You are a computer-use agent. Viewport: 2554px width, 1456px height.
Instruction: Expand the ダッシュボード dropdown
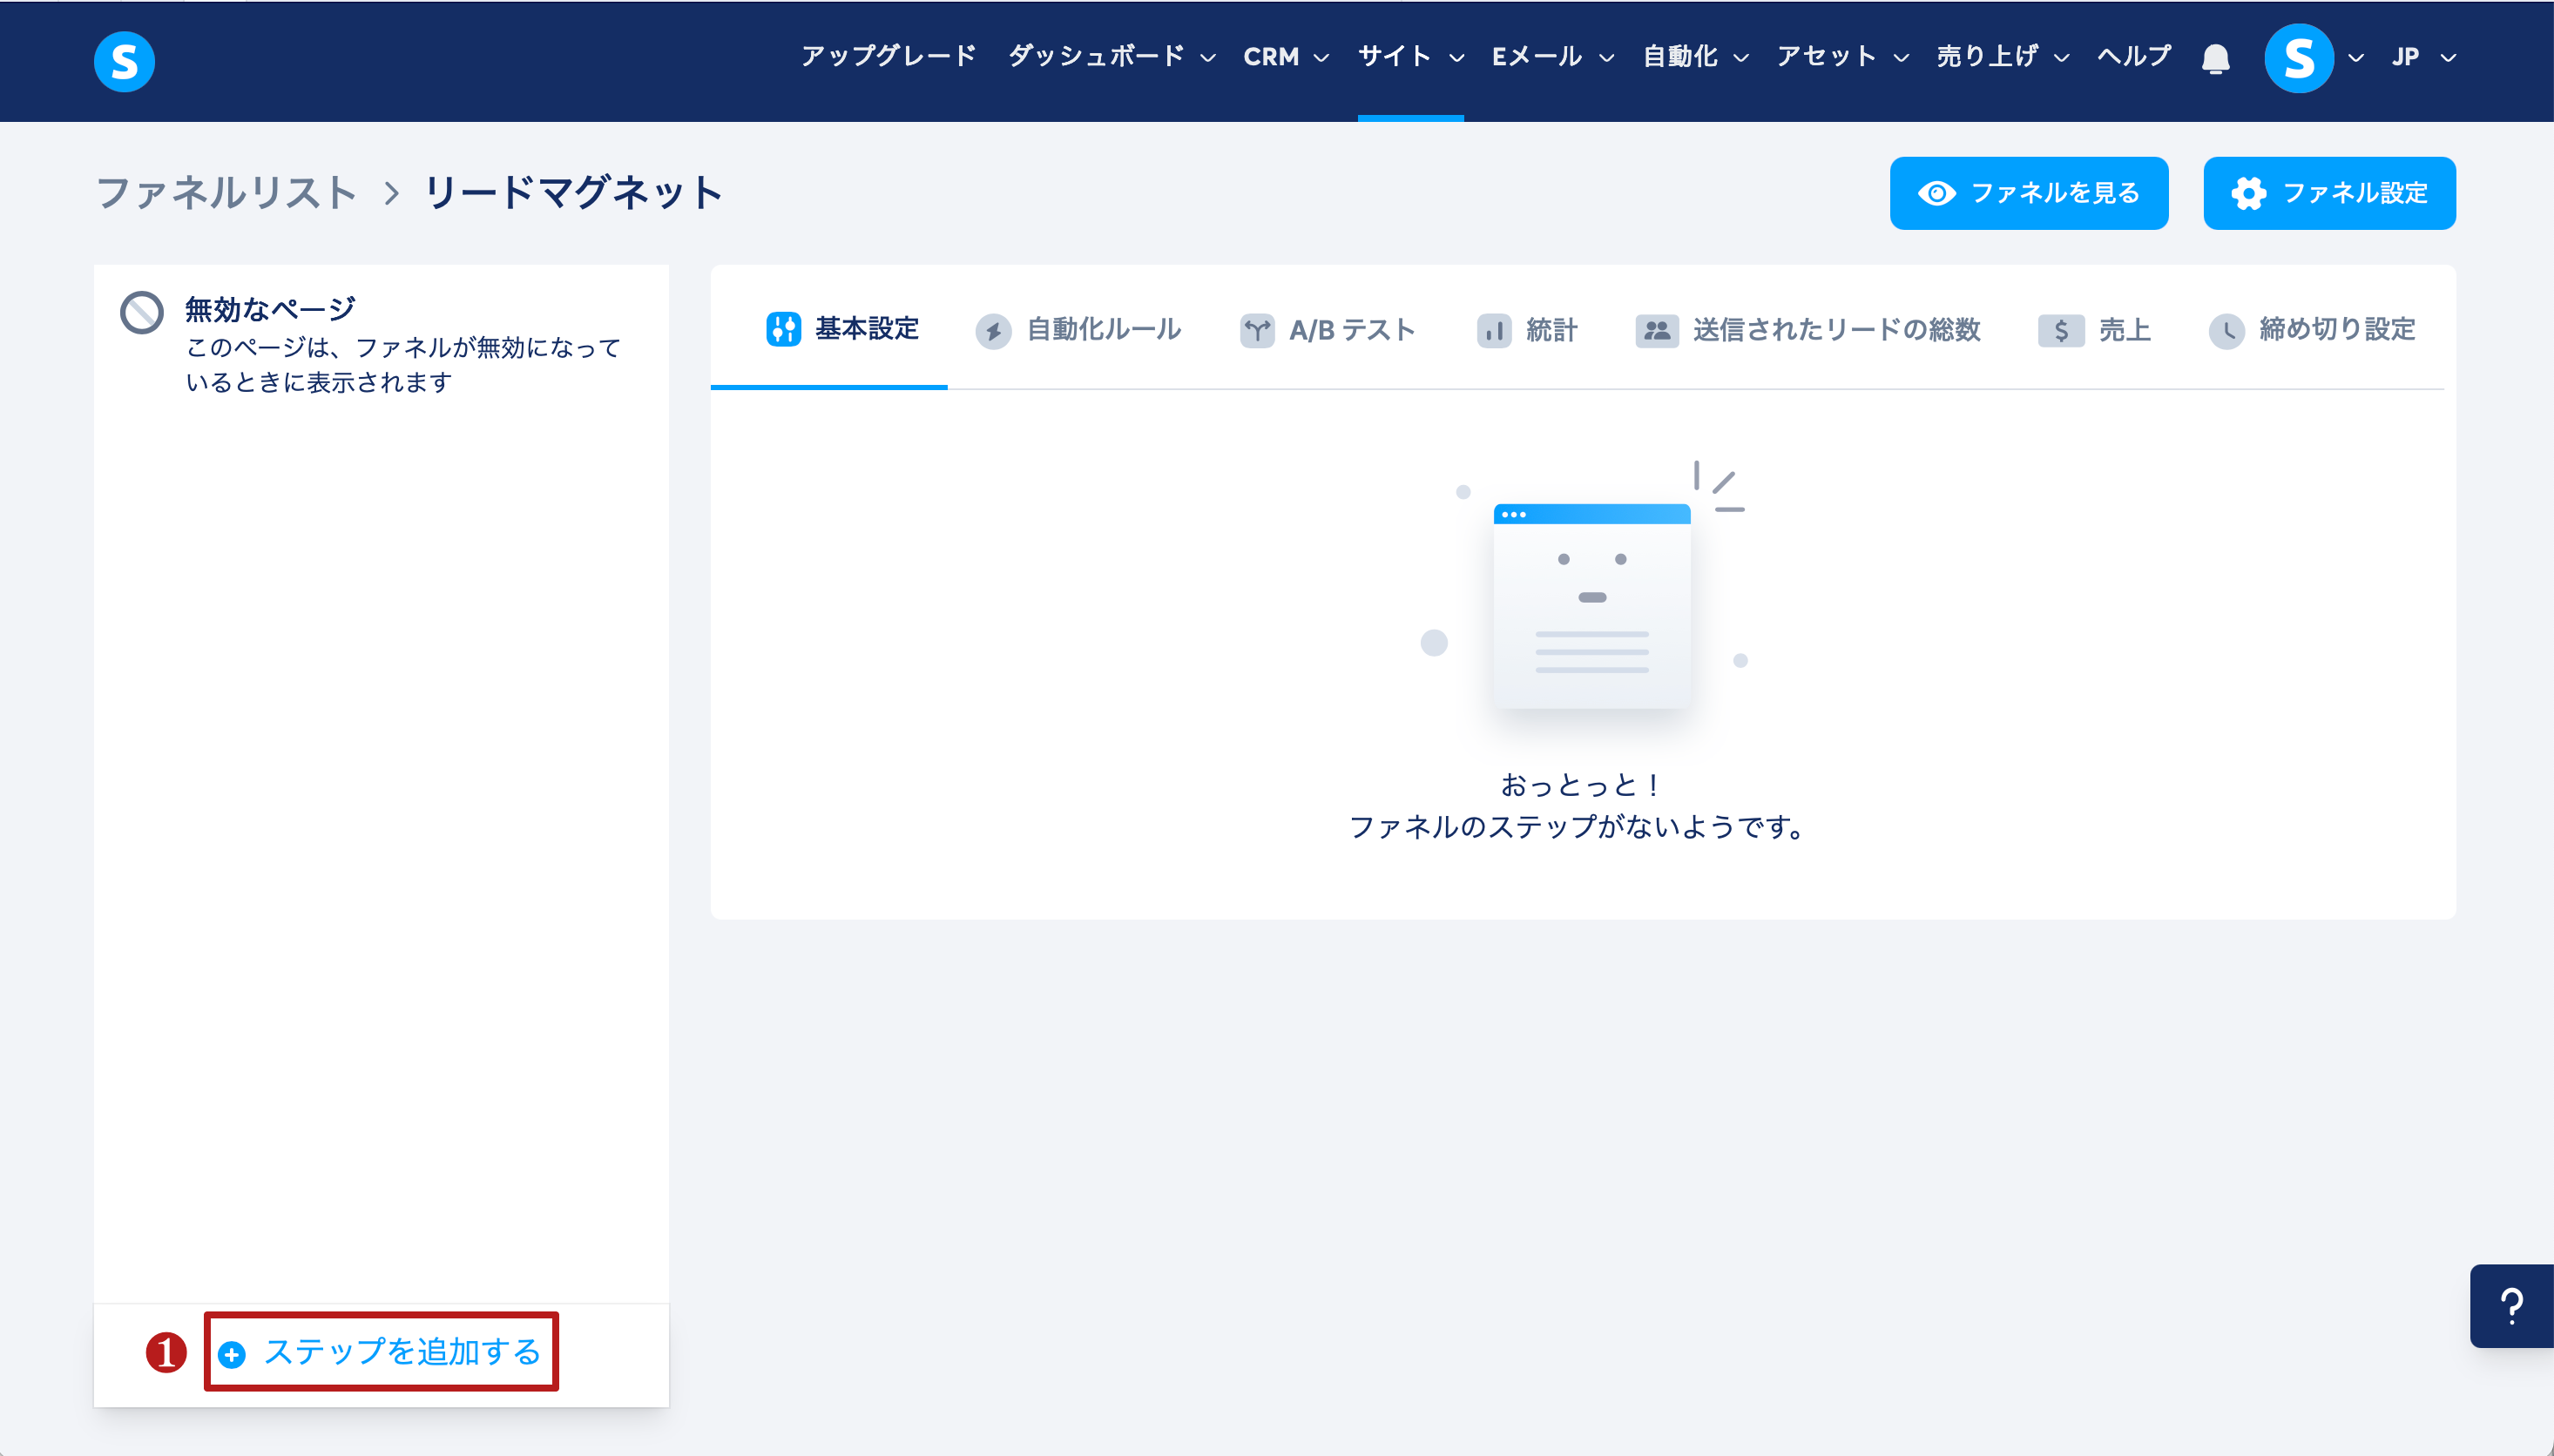tap(1208, 58)
